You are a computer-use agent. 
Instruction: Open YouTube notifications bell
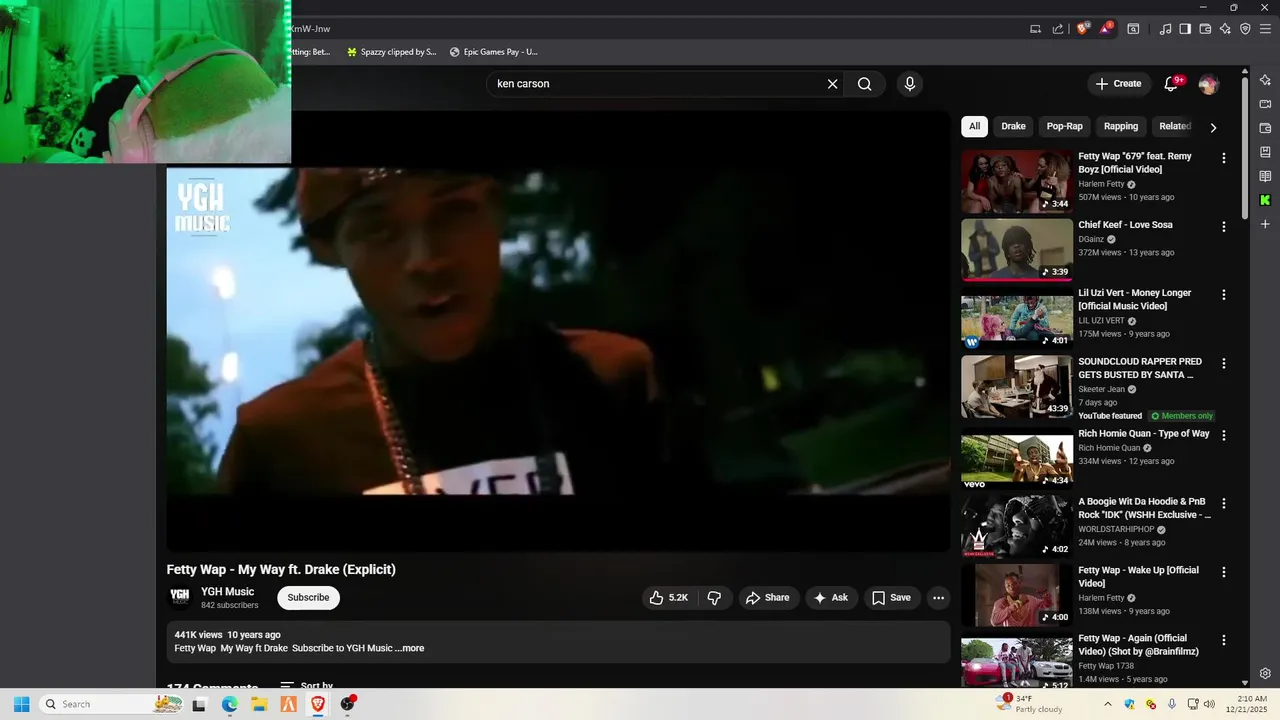1171,84
